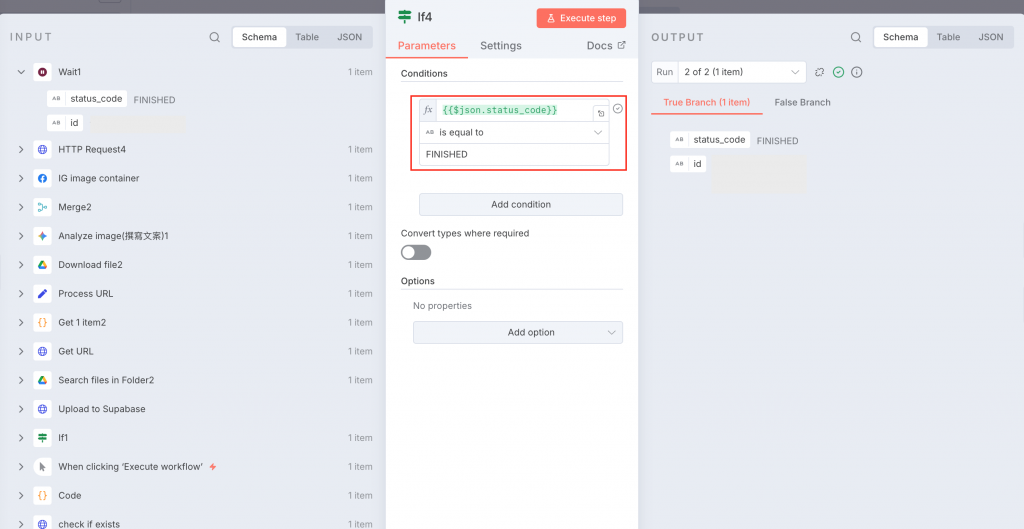Open the Docs link

(x=605, y=46)
